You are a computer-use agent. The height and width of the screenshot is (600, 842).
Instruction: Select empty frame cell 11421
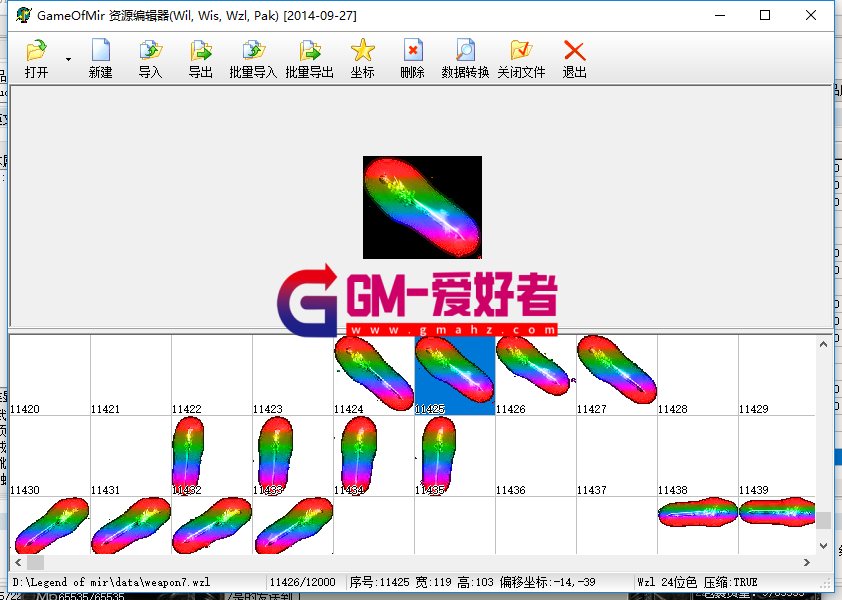tap(131, 375)
